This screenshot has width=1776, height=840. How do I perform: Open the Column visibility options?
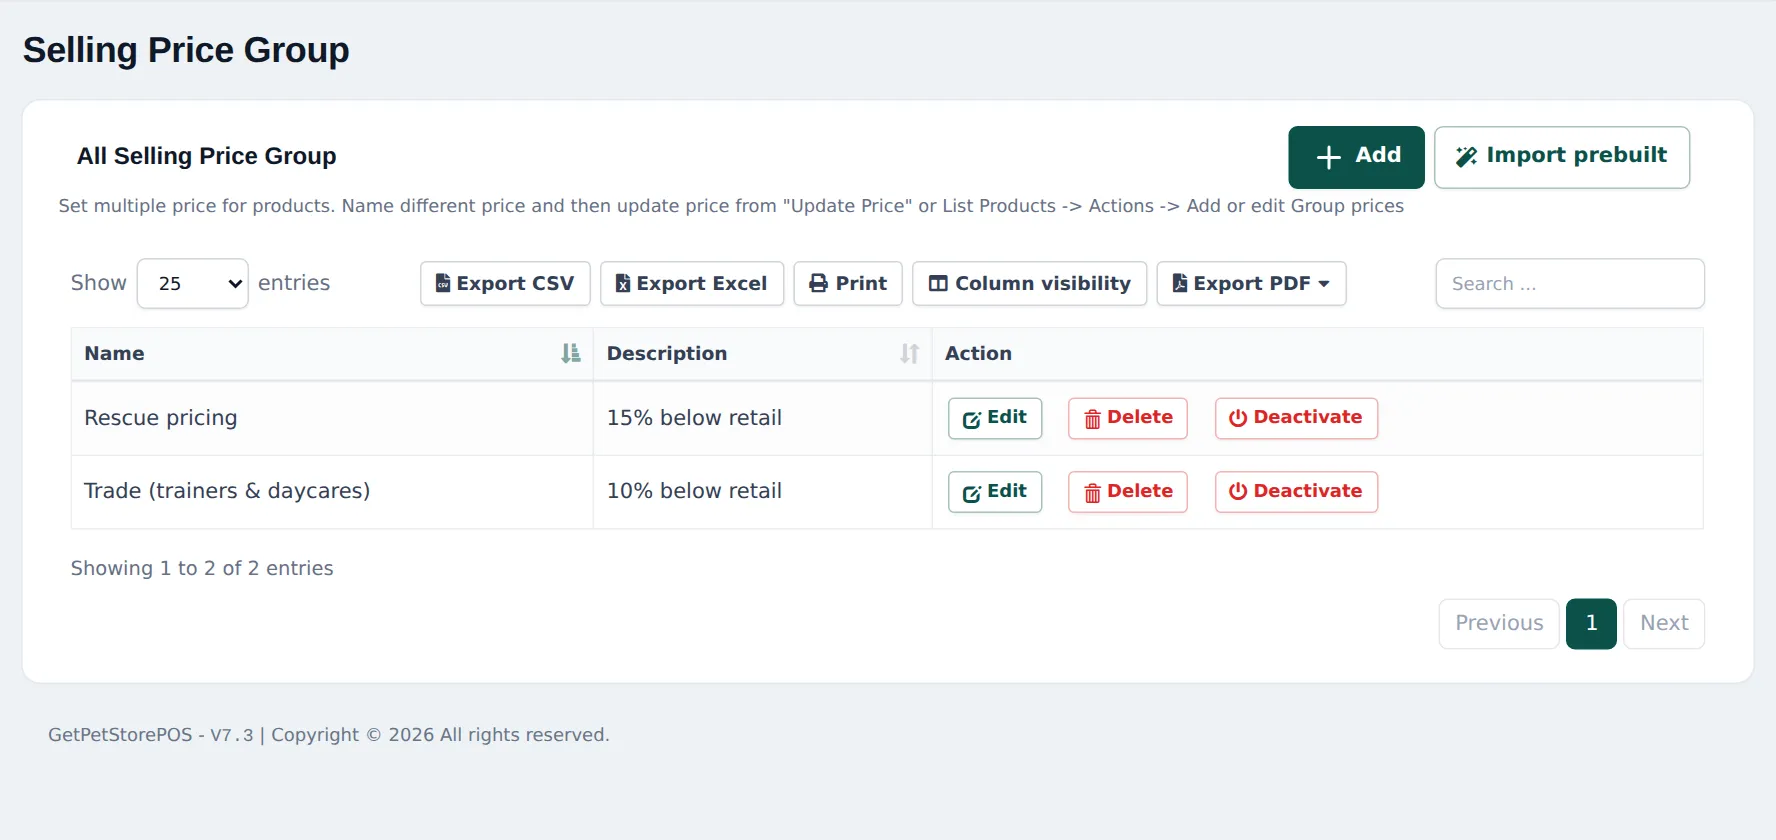(x=1030, y=284)
